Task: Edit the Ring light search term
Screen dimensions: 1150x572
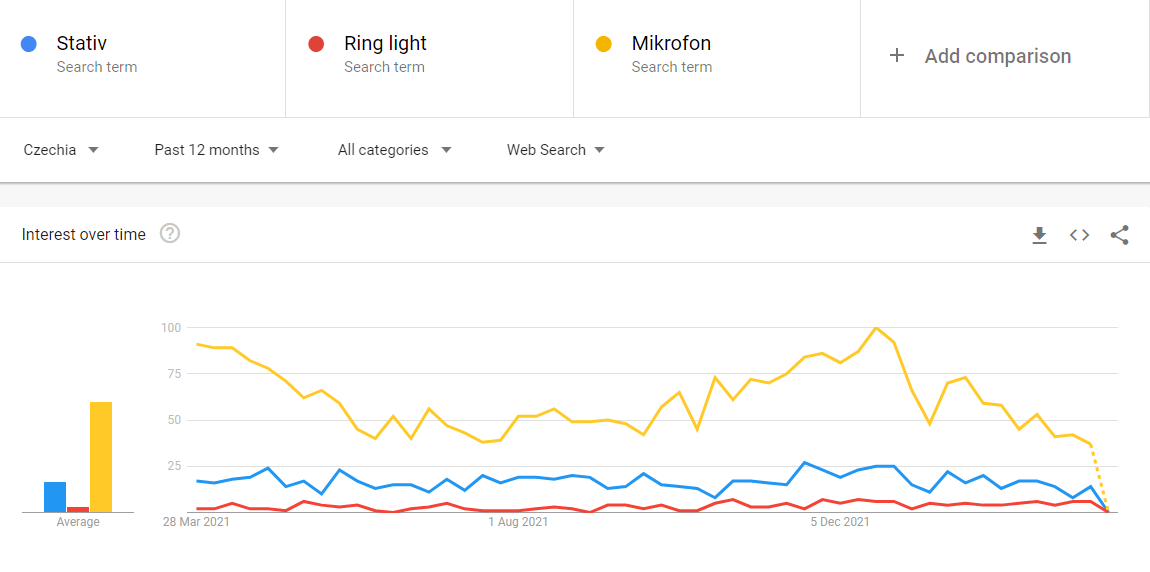Action: click(x=385, y=44)
